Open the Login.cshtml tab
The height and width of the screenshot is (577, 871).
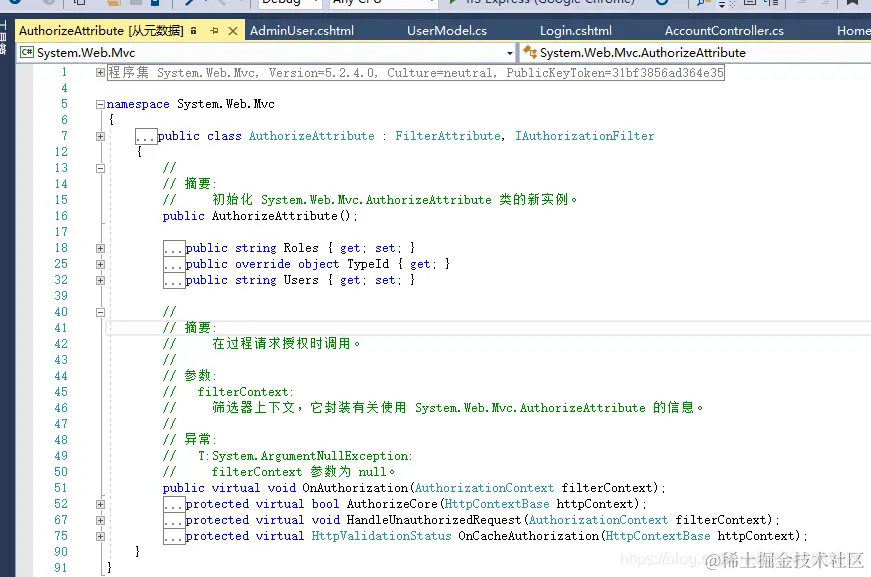(x=575, y=31)
